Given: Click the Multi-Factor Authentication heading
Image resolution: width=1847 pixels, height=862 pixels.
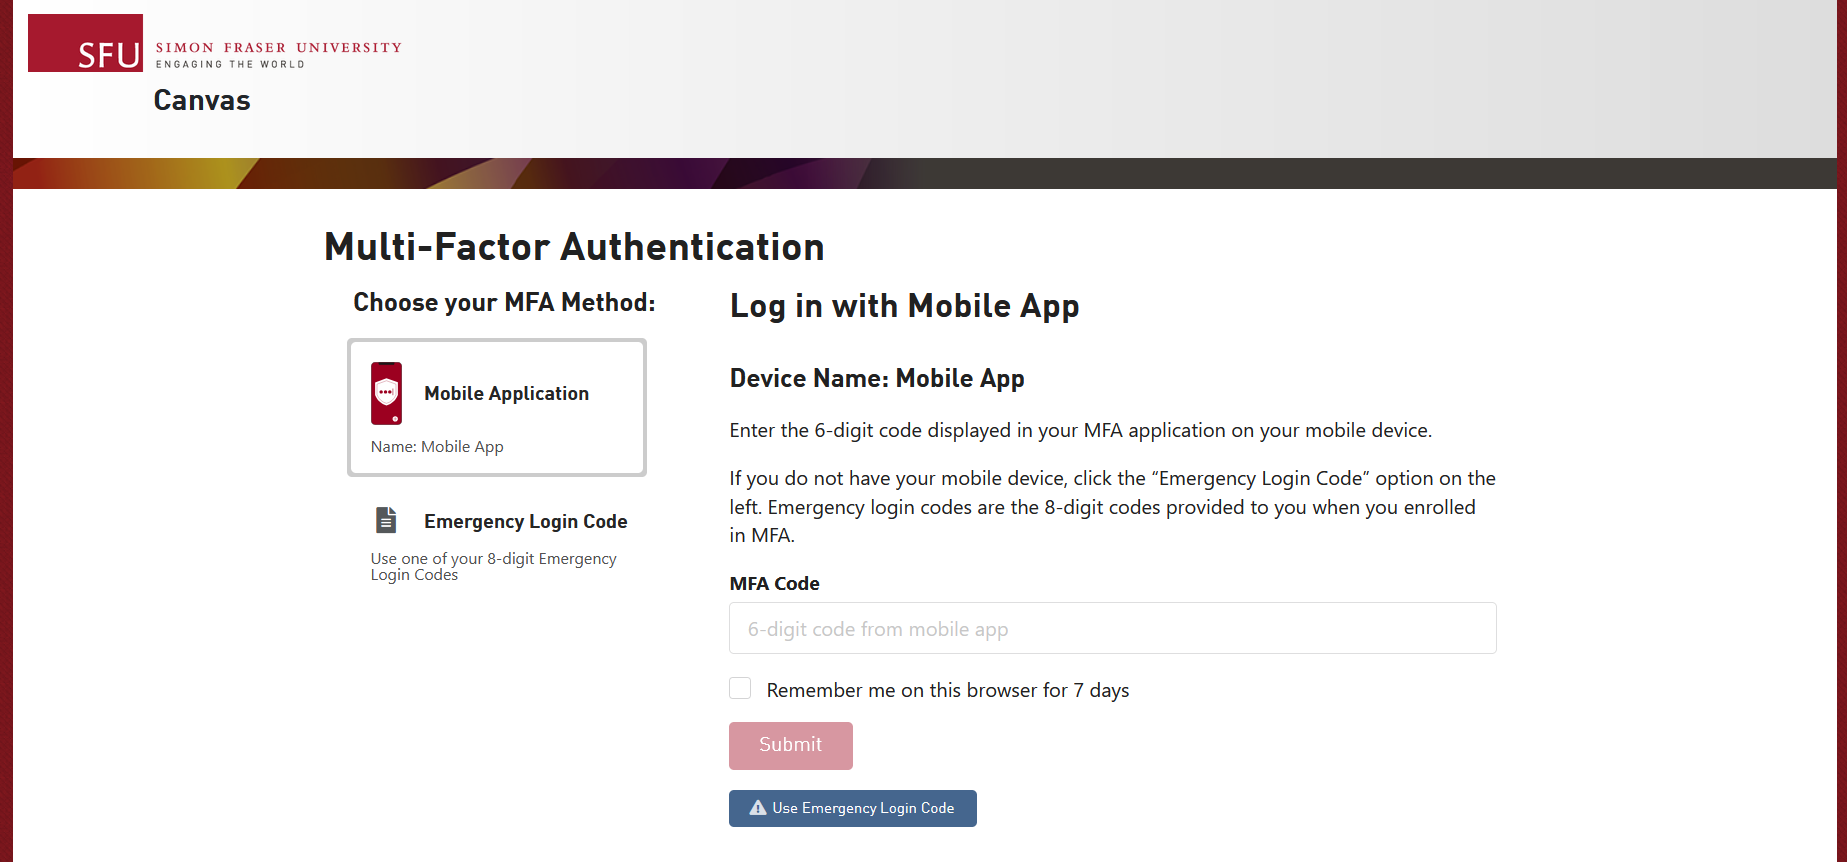Looking at the screenshot, I should [574, 247].
